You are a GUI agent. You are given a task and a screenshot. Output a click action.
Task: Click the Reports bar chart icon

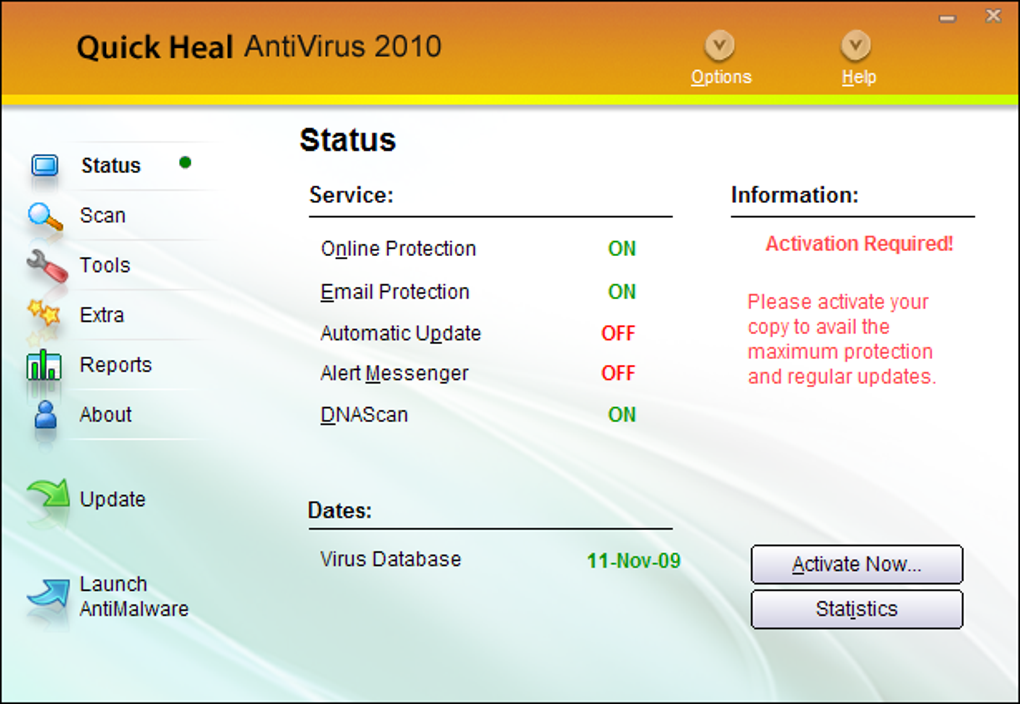pyautogui.click(x=44, y=365)
